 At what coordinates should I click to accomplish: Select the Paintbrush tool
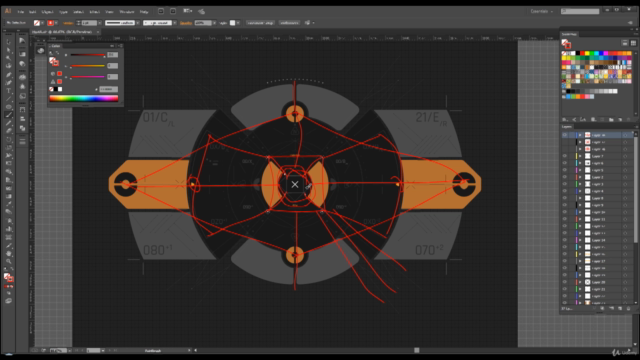pos(9,115)
